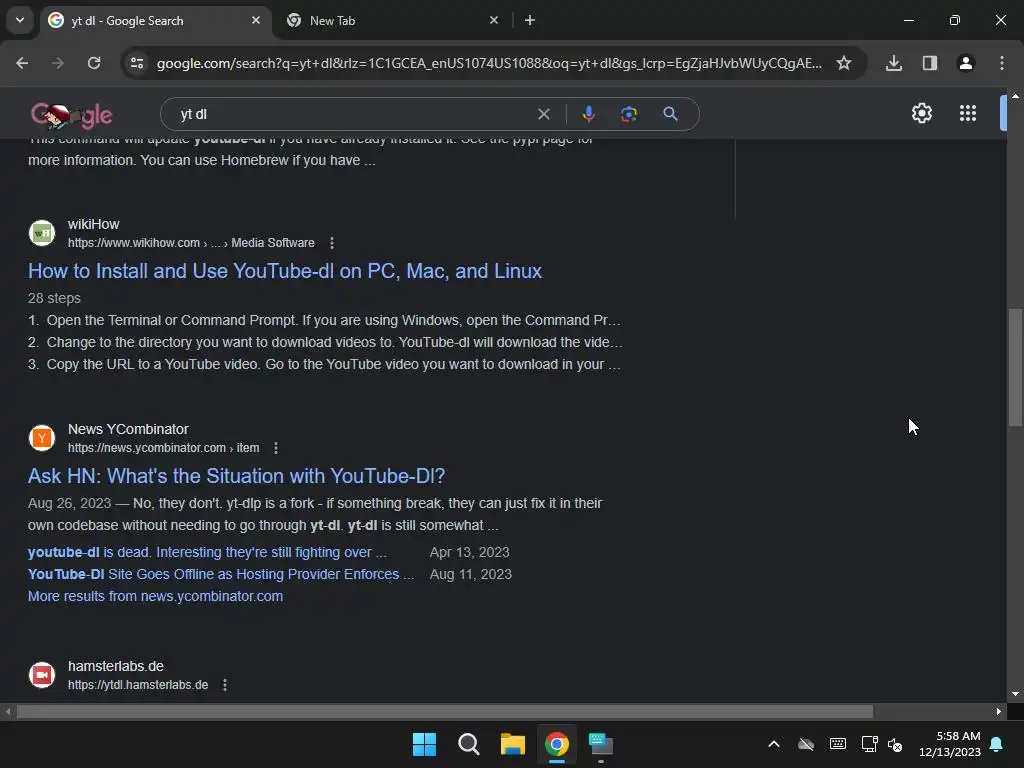The height and width of the screenshot is (768, 1024).
Task: Open 'More results from news.ycombinator.com'
Action: (x=155, y=596)
